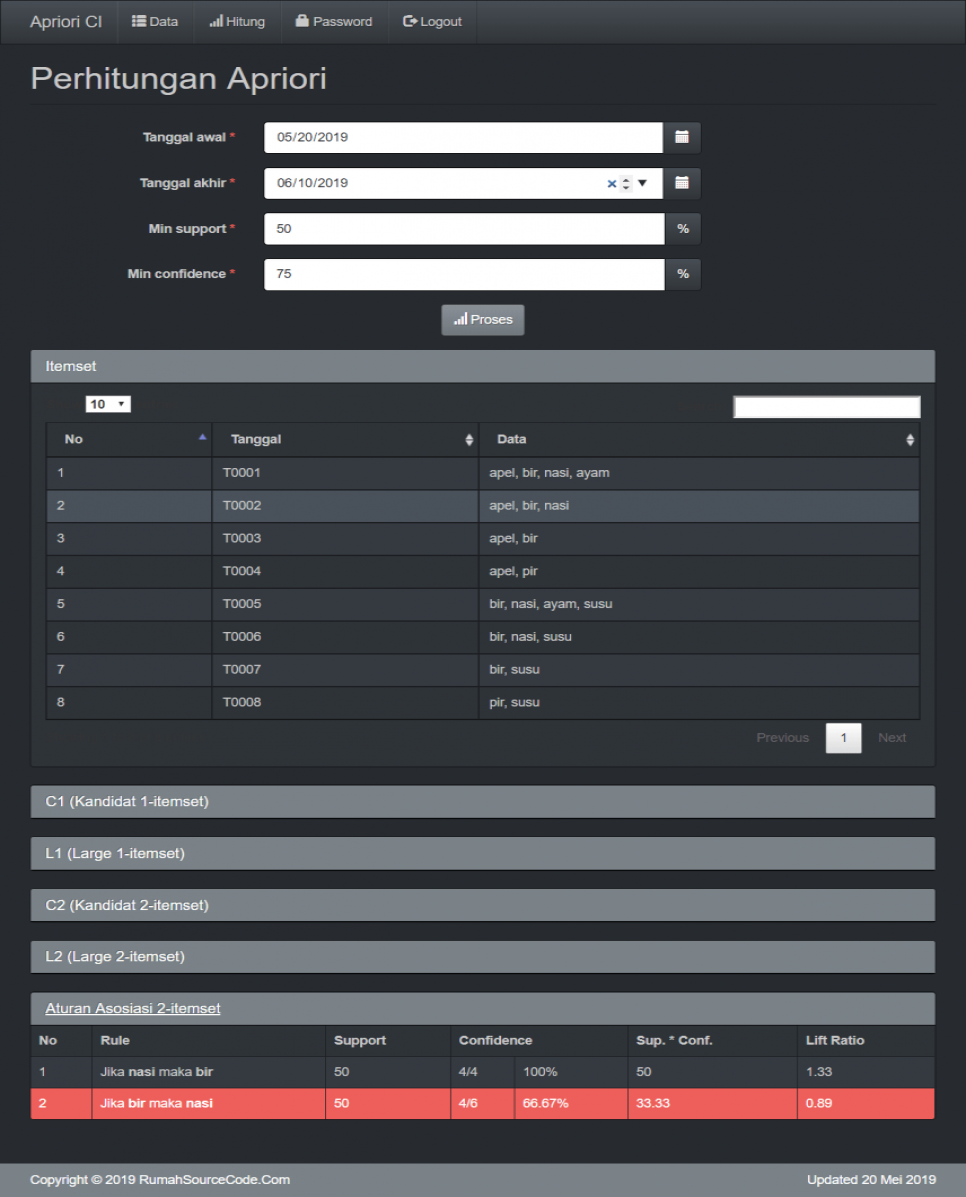The height and width of the screenshot is (1197, 966).
Task: Expand the L2 Large 2-itemset panel
Action: point(483,956)
